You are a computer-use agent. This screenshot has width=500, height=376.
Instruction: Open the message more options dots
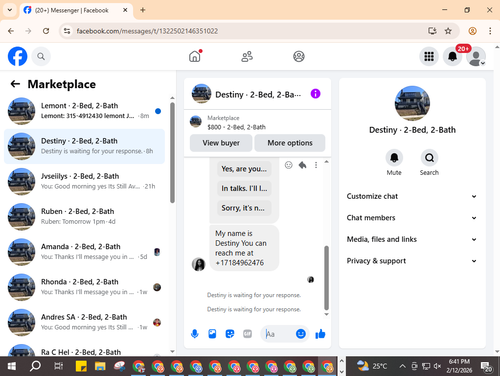[316, 165]
